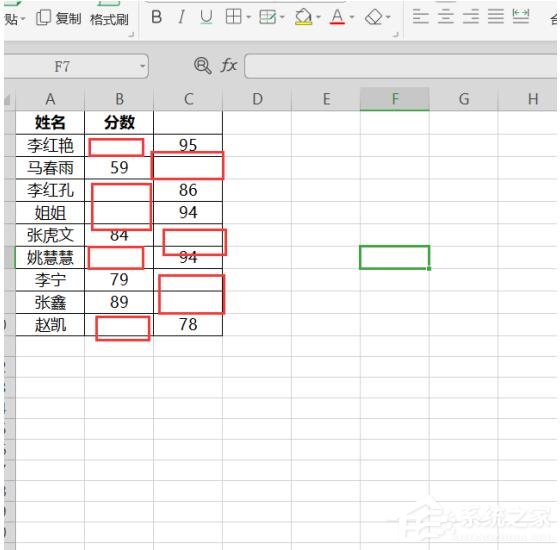Viewport: 560px width, 550px height.
Task: Expand the Name Box dropdown
Action: [142, 66]
